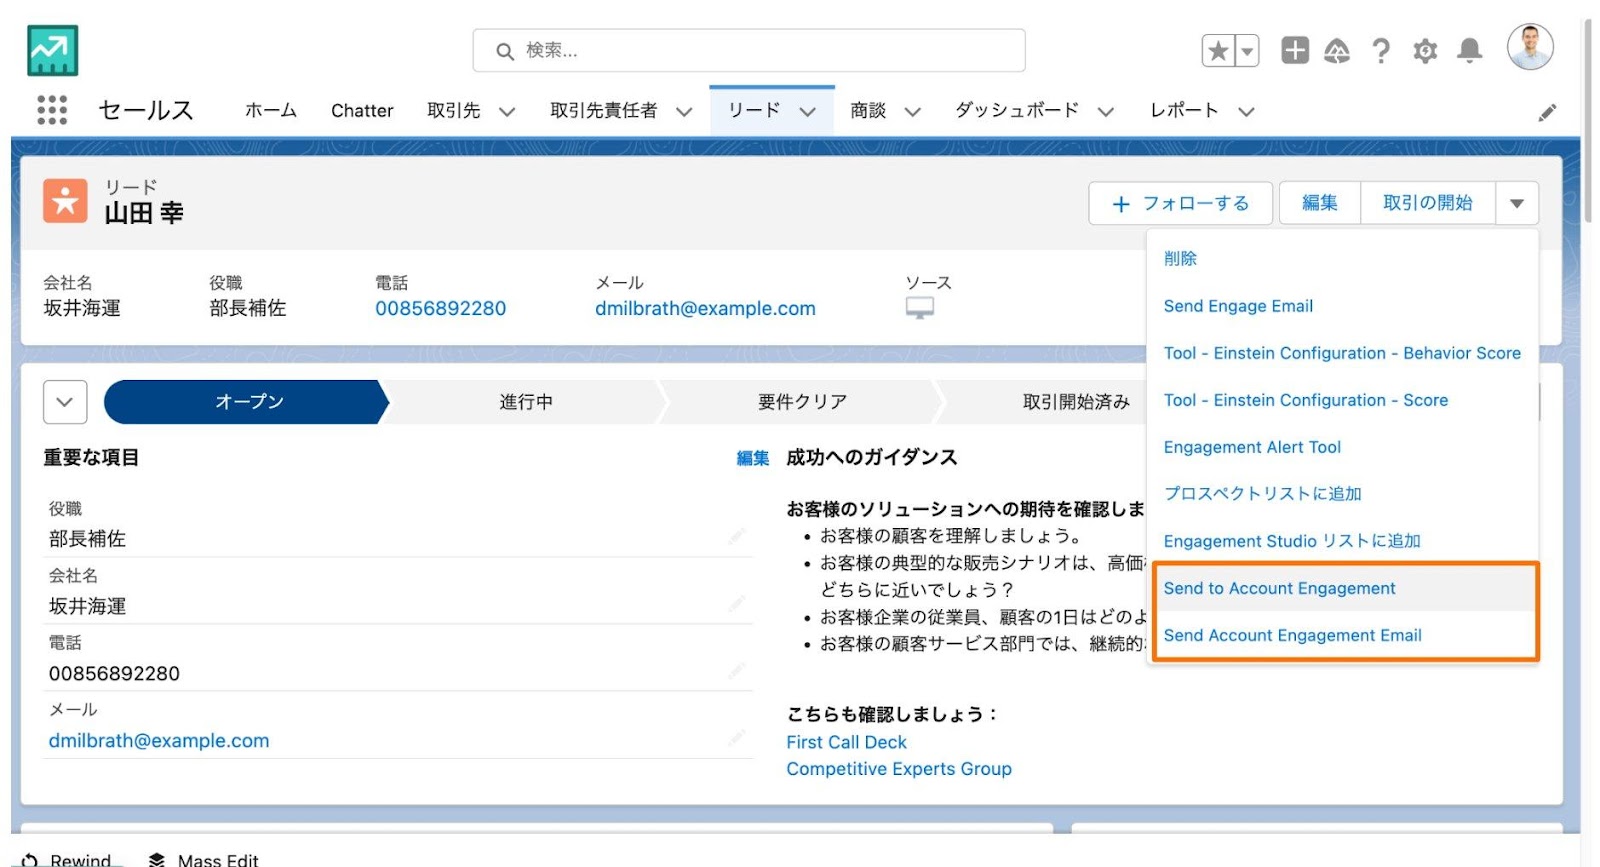Click the pencil icon to edit navigation

[x=1547, y=112]
